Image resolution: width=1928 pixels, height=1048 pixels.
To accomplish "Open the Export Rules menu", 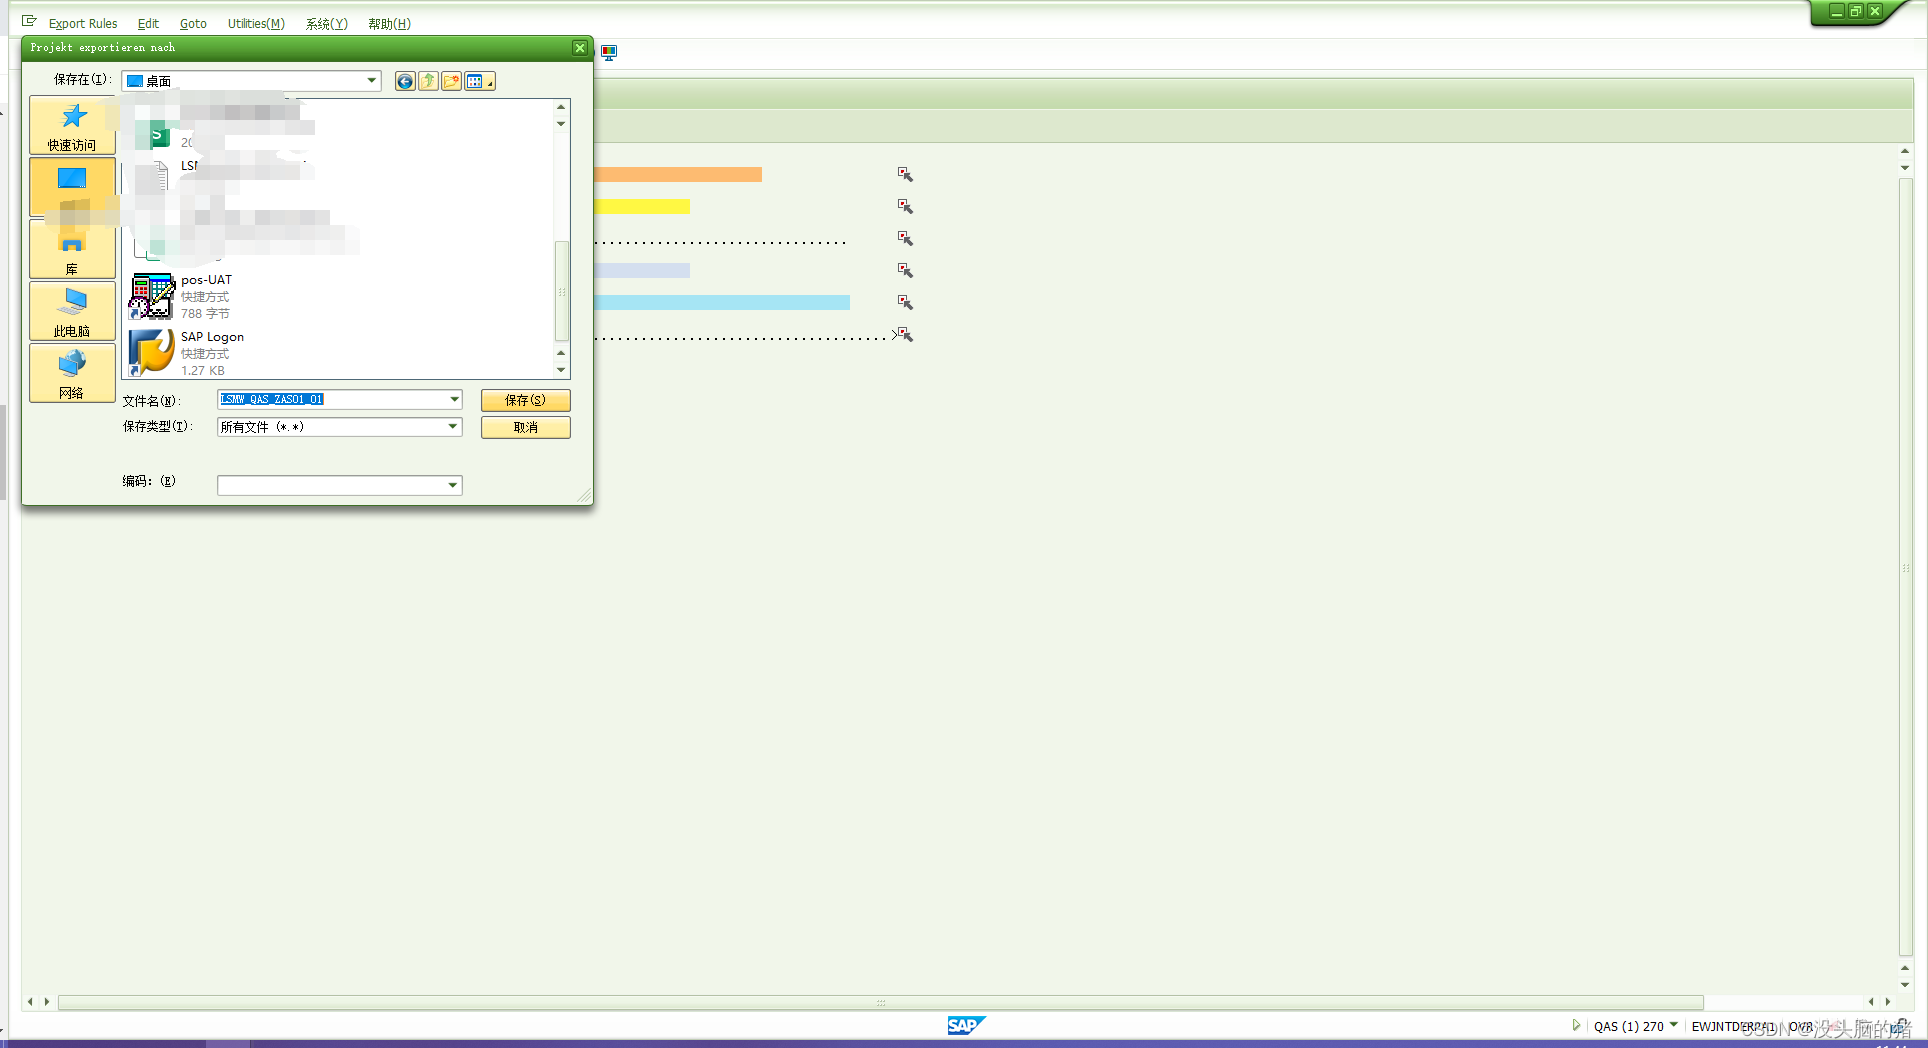I will click(x=83, y=23).
